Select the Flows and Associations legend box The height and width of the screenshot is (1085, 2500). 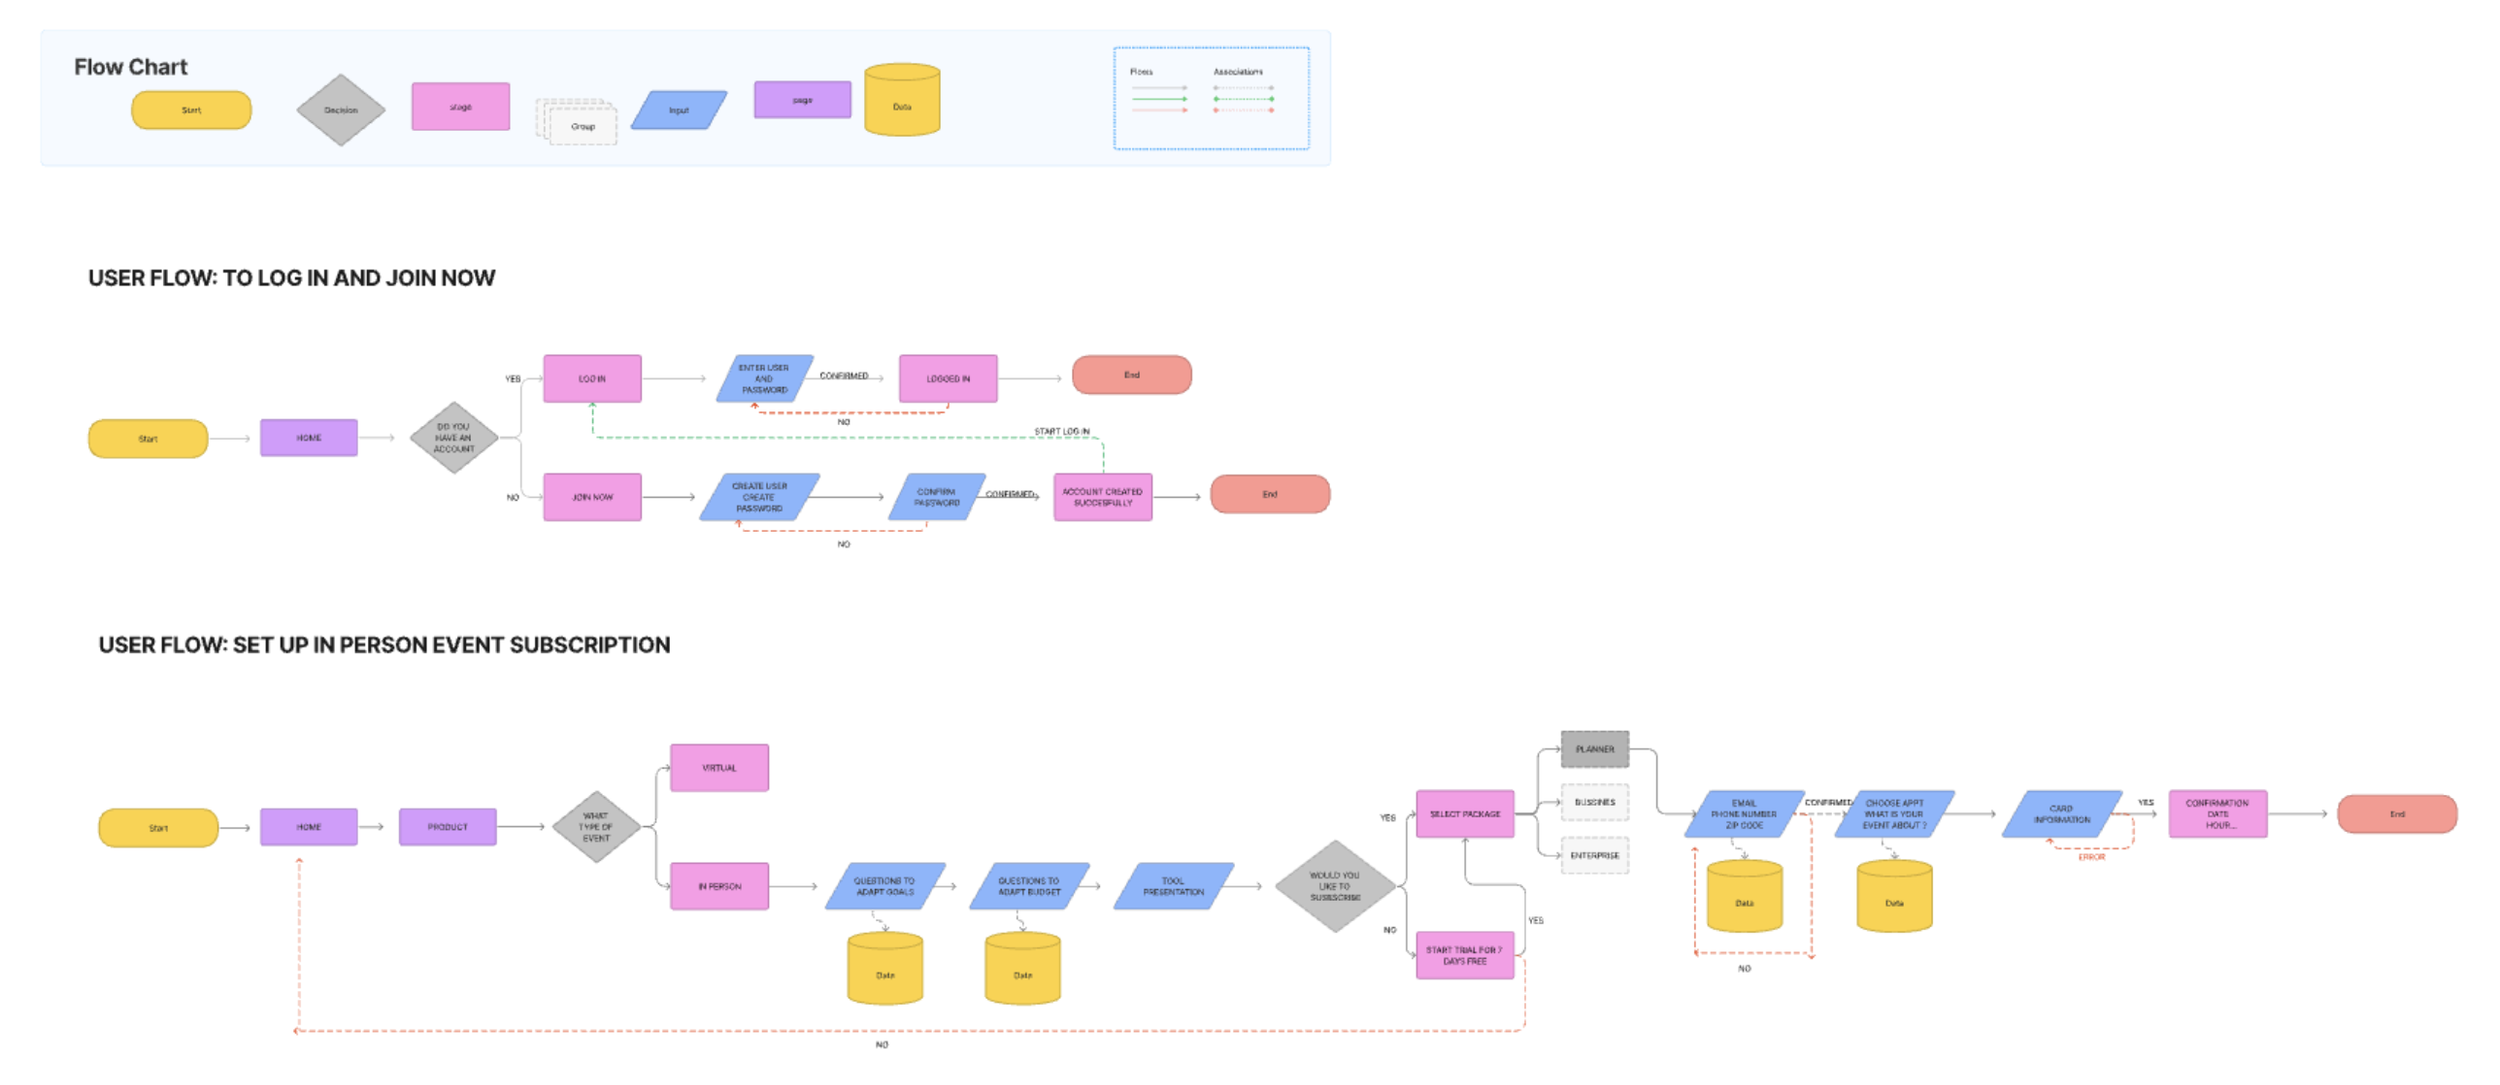click(1210, 98)
